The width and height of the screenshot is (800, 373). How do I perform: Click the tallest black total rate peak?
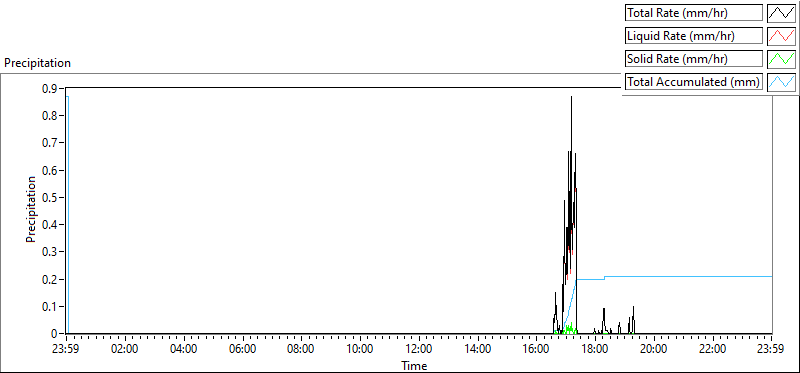pos(571,97)
